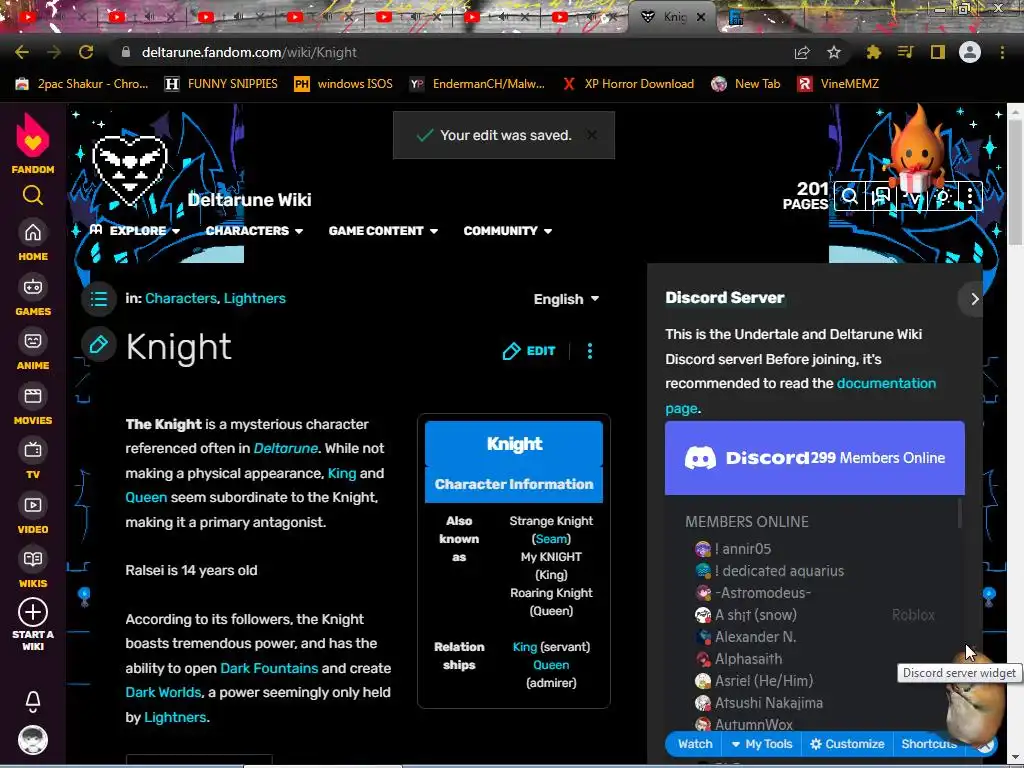Open the browser profile avatar
Screen dimensions: 1024x768
970,52
